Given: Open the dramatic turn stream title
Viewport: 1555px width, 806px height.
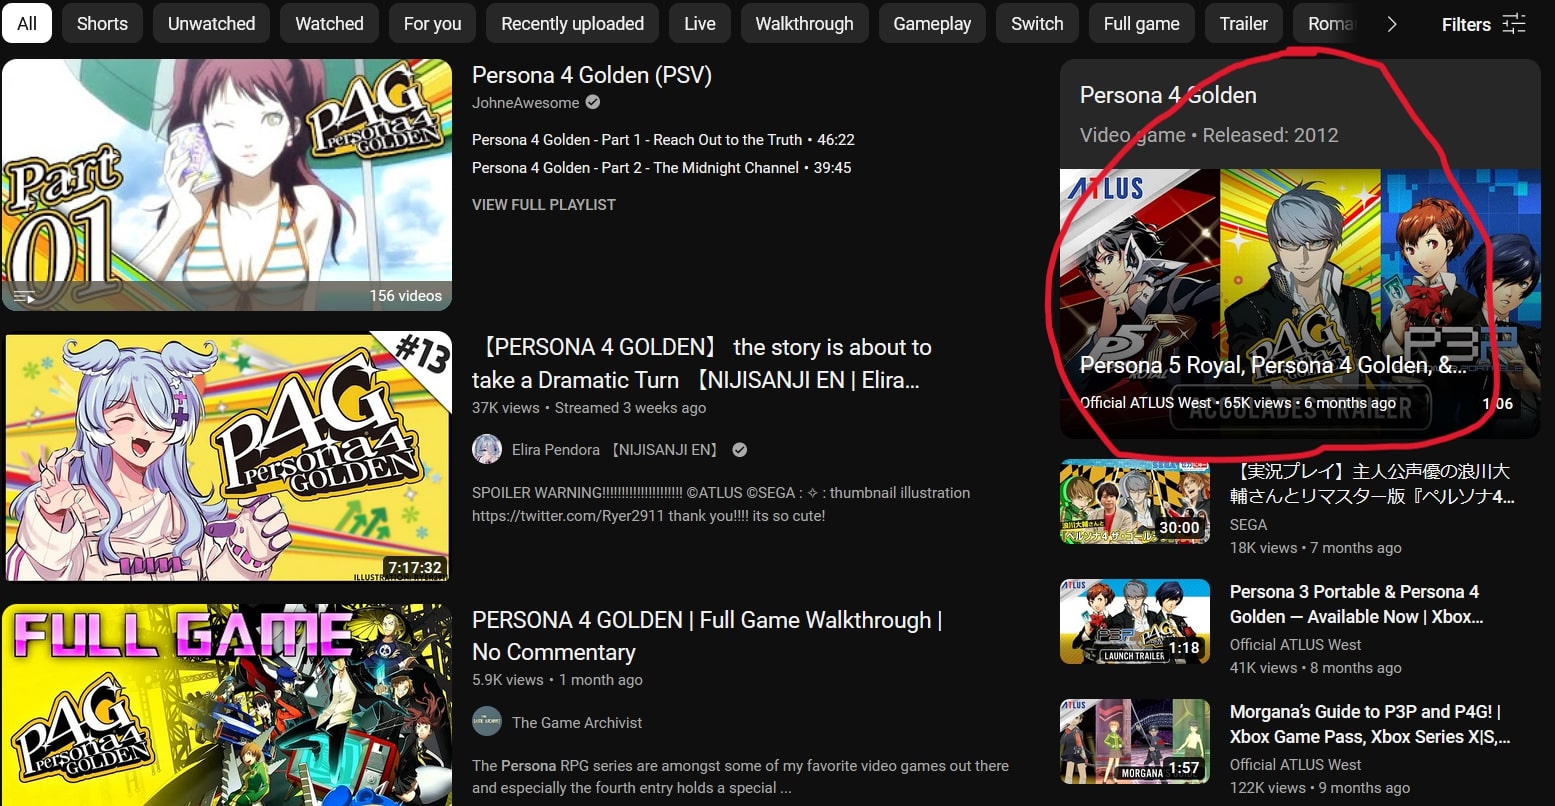Looking at the screenshot, I should tap(702, 363).
